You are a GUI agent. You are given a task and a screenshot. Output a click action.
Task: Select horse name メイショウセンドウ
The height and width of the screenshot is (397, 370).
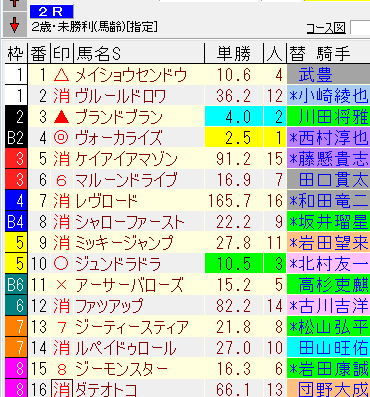(x=131, y=75)
